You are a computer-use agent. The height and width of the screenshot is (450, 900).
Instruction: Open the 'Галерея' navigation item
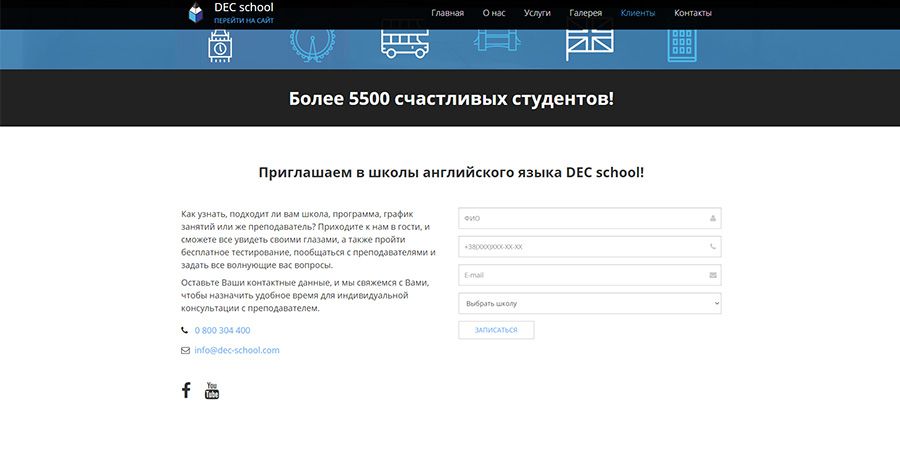pyautogui.click(x=586, y=13)
